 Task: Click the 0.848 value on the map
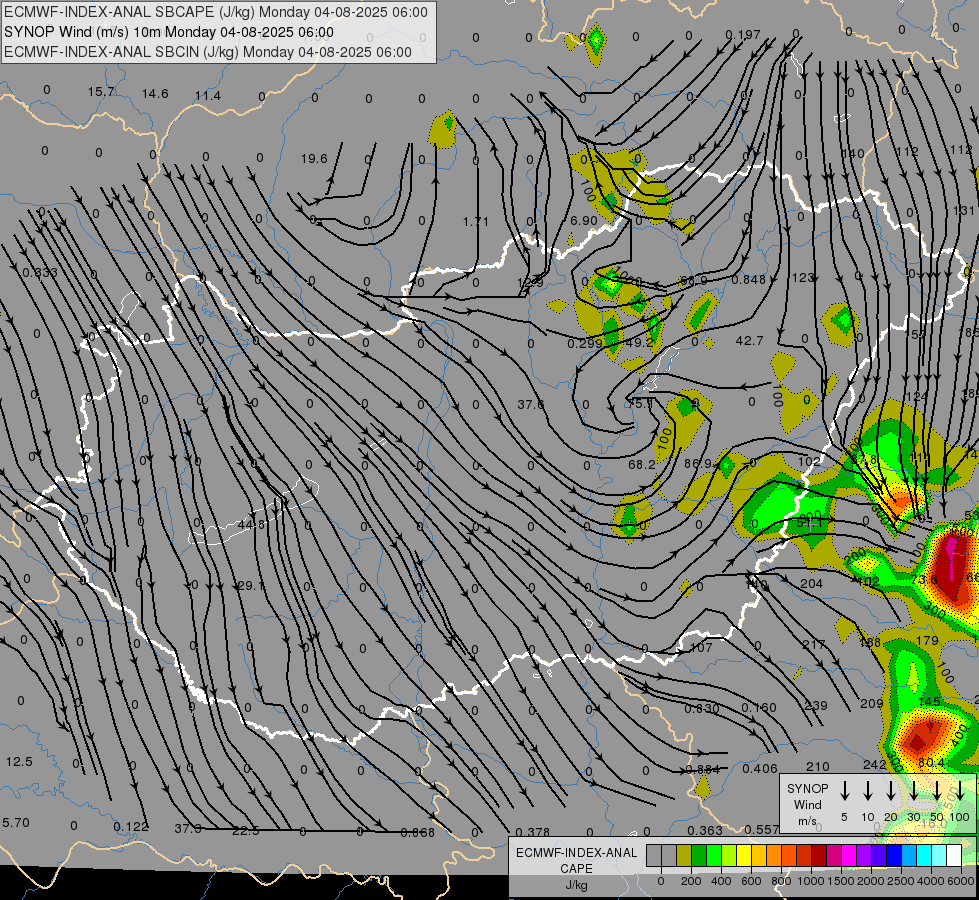[x=749, y=279]
